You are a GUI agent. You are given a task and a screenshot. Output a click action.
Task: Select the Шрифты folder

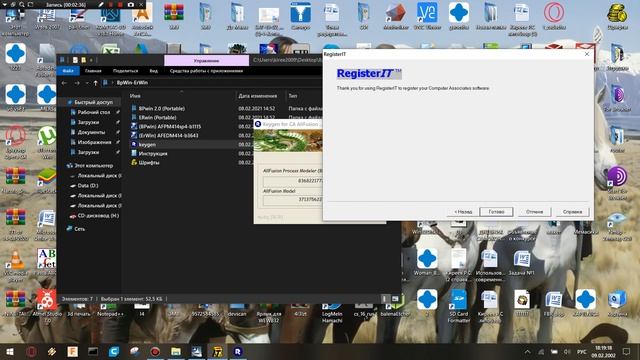(149, 162)
